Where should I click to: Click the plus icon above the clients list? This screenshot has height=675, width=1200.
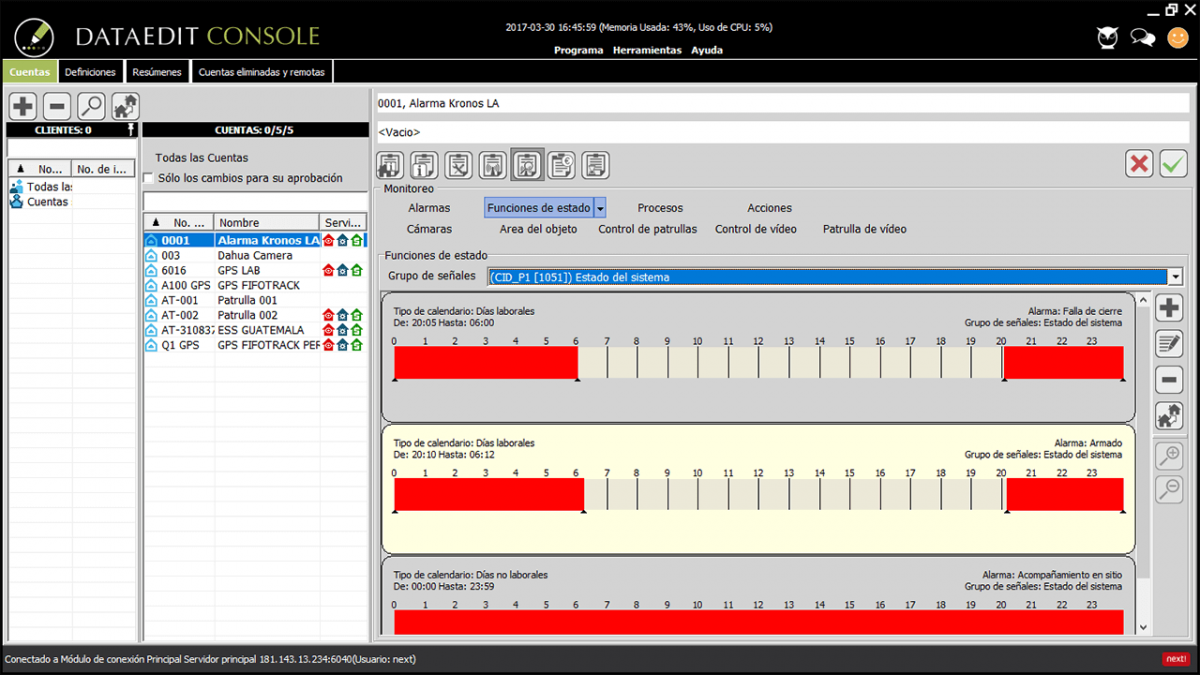23,106
